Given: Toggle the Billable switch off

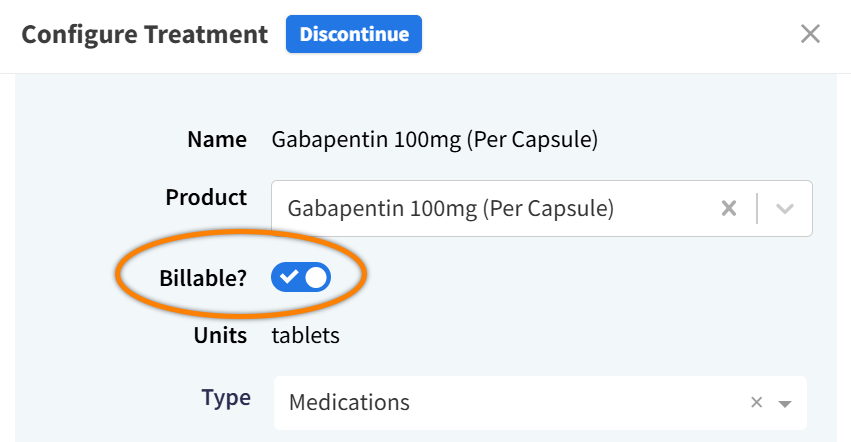Looking at the screenshot, I should (x=301, y=278).
